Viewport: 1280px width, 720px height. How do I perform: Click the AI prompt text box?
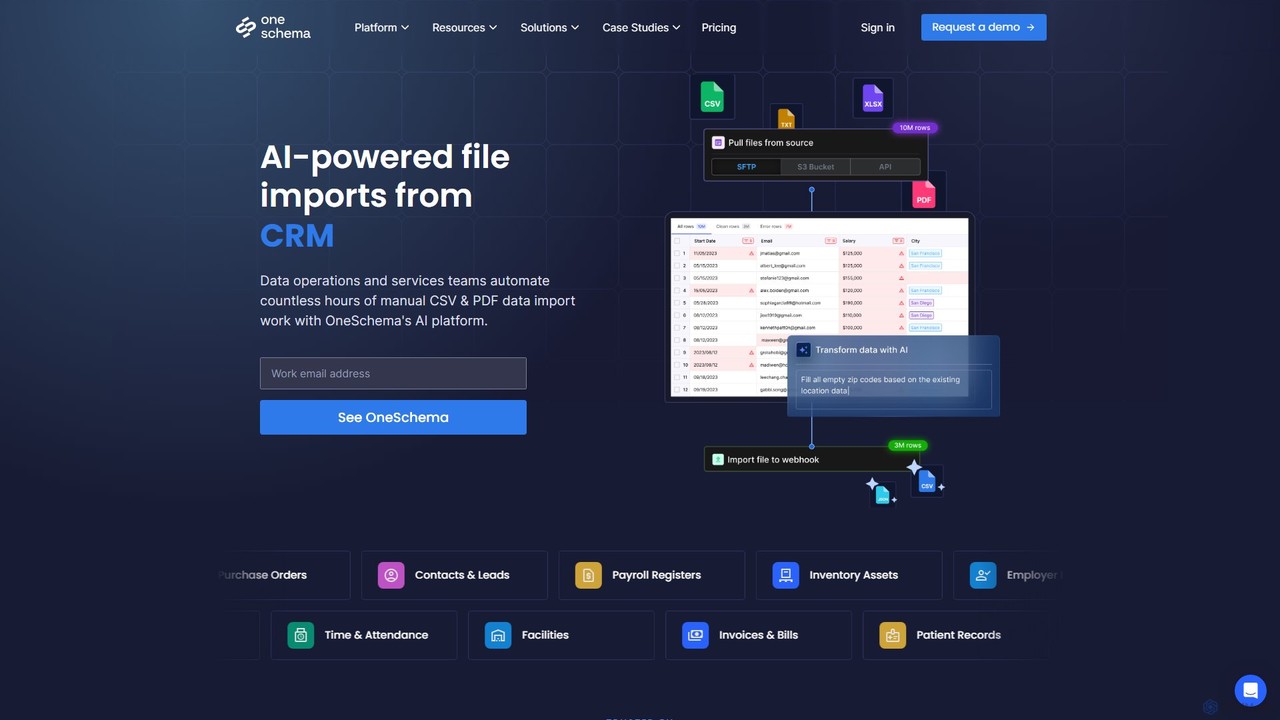[x=893, y=389]
